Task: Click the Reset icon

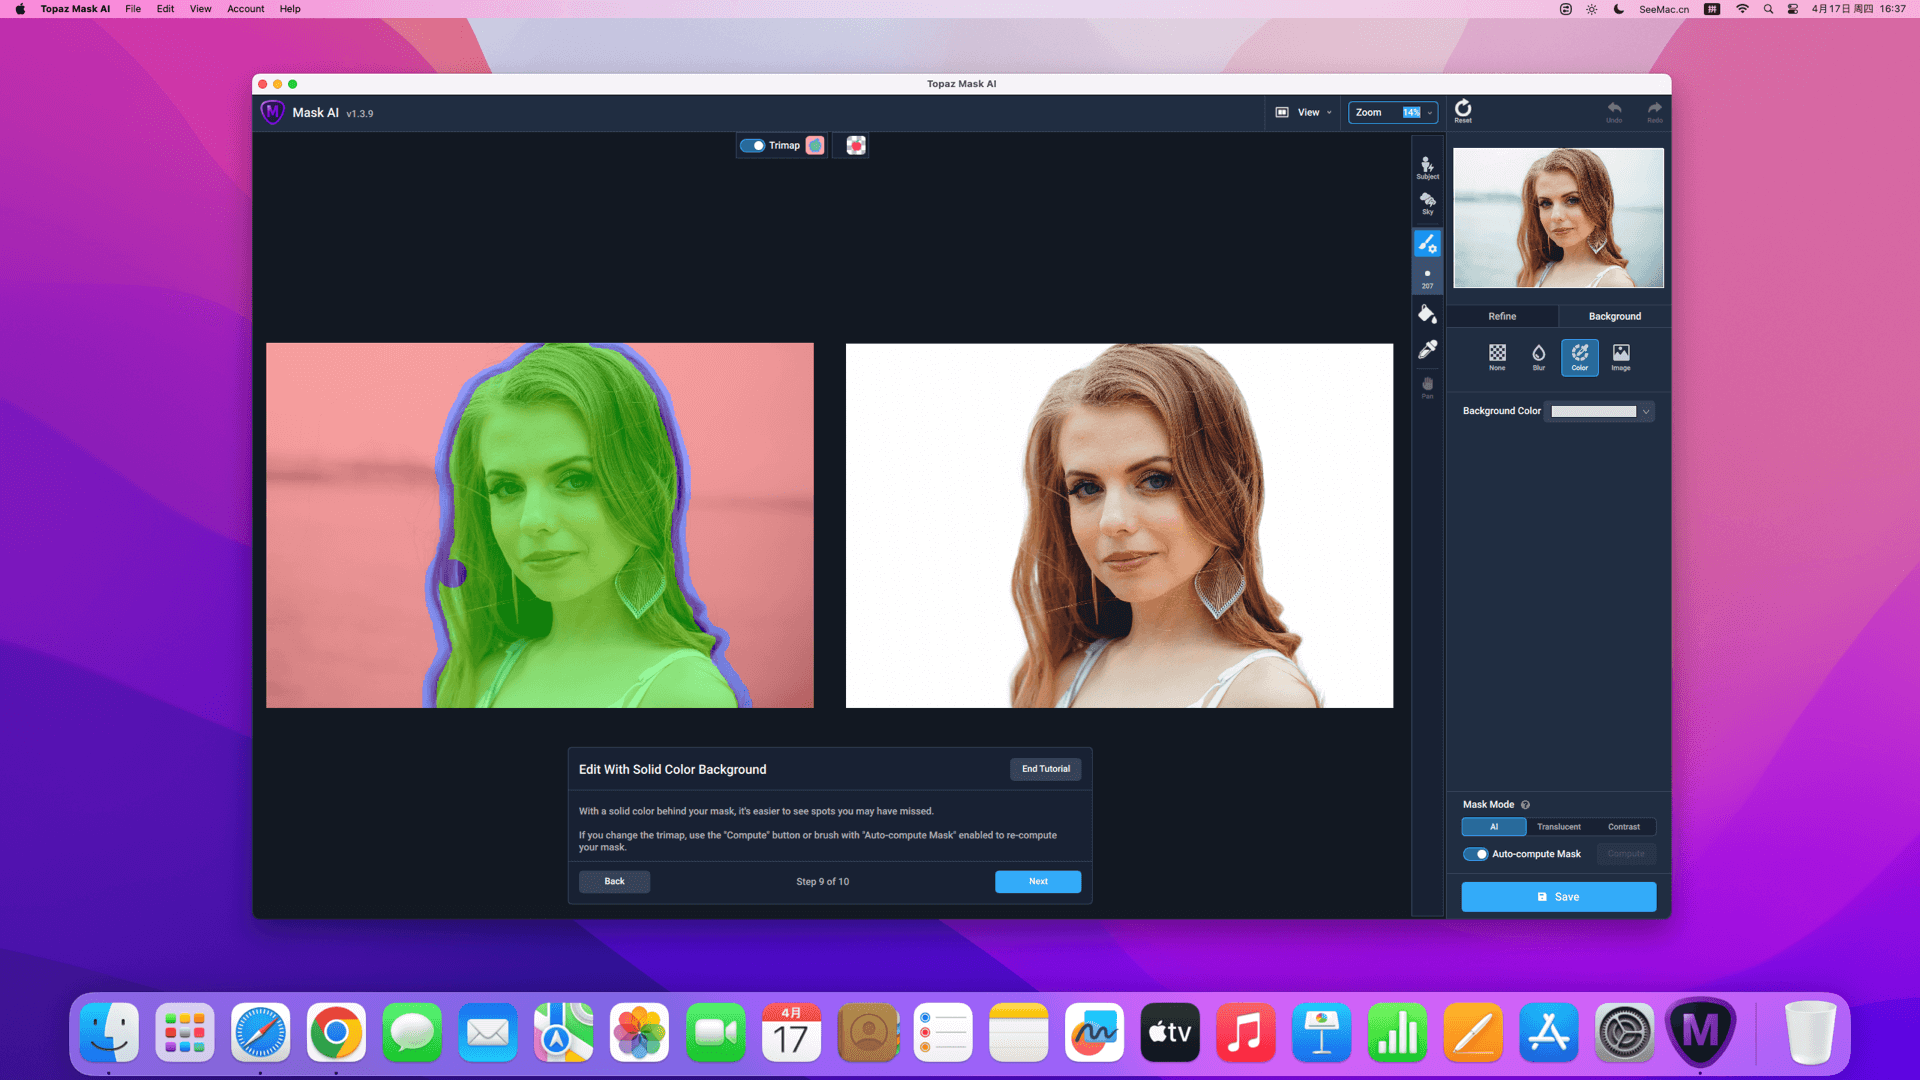Action: (x=1462, y=110)
